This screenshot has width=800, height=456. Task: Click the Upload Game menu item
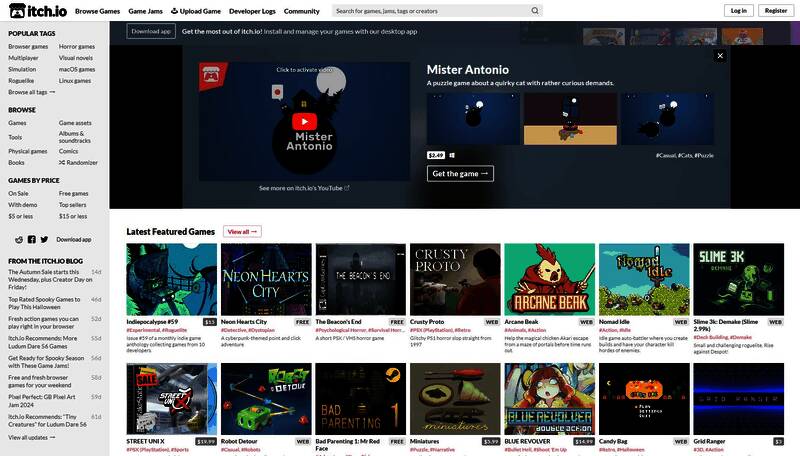[195, 11]
